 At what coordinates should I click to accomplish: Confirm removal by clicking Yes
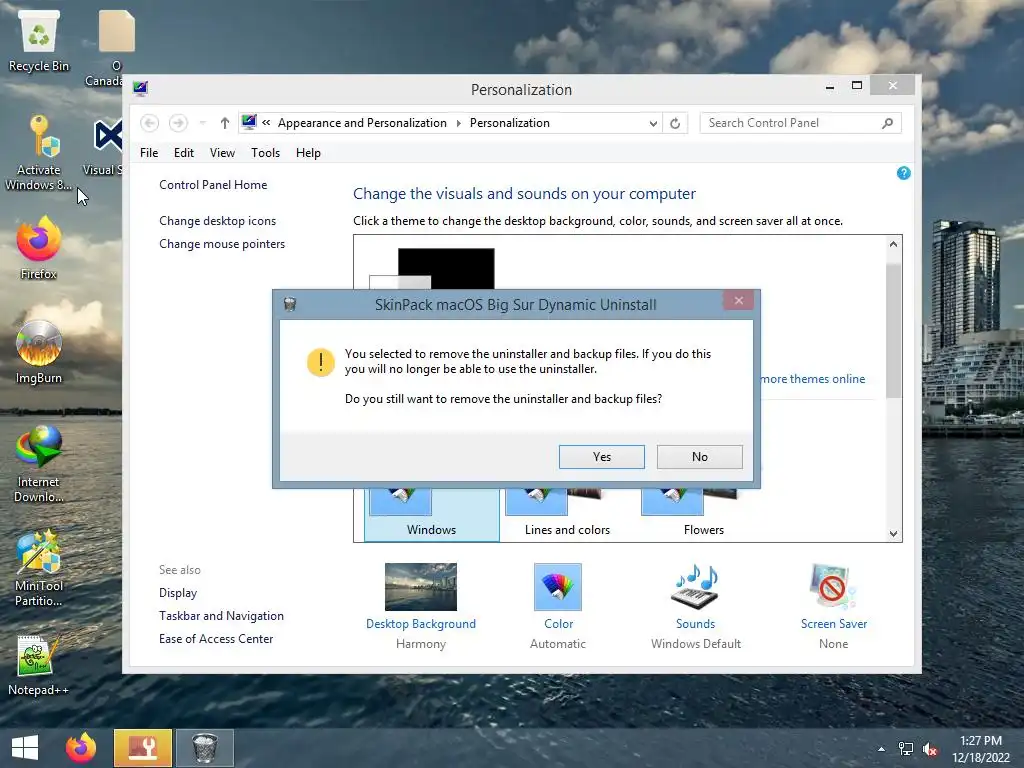click(601, 456)
